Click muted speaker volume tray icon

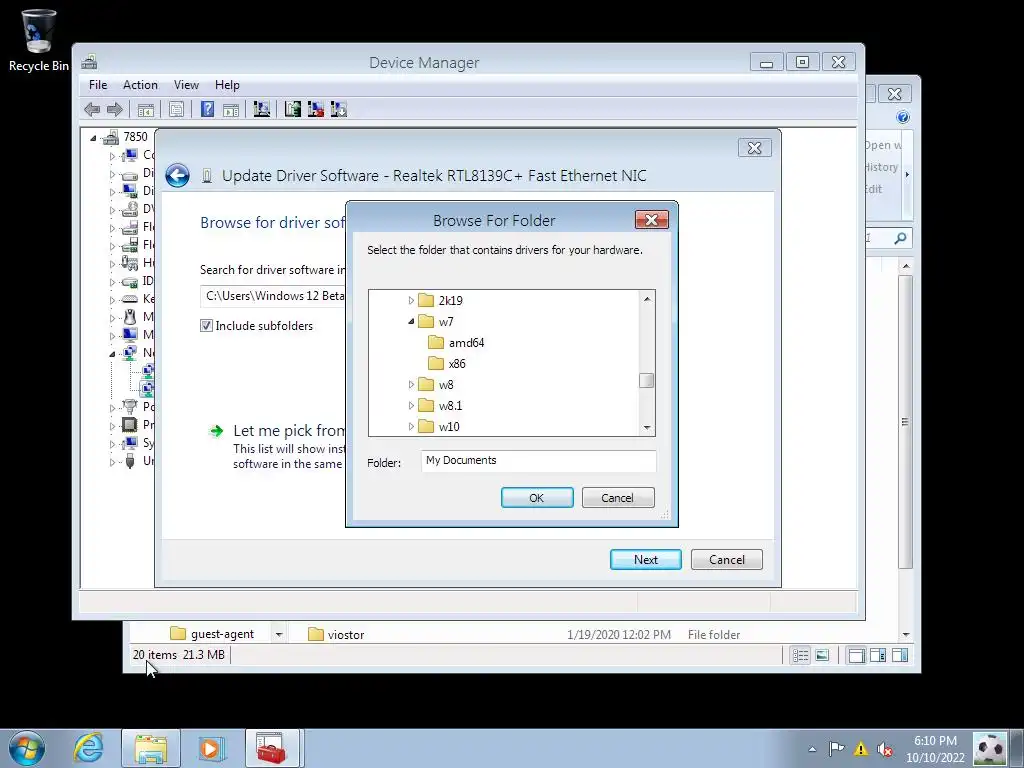[x=885, y=748]
